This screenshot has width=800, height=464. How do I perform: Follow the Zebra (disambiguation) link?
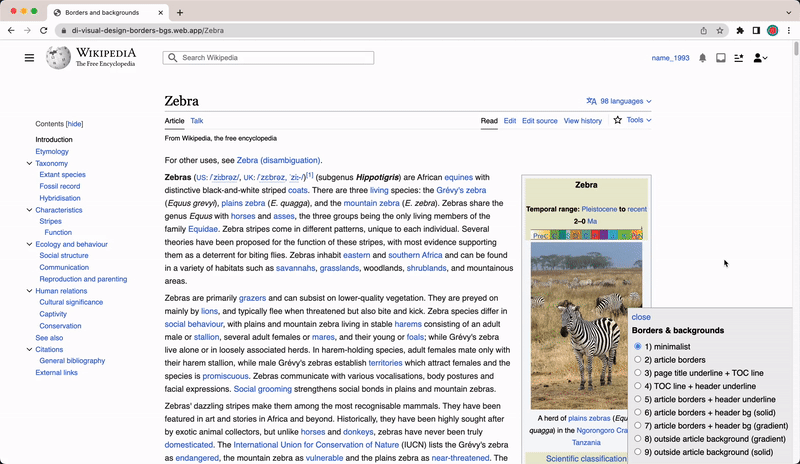(278, 160)
